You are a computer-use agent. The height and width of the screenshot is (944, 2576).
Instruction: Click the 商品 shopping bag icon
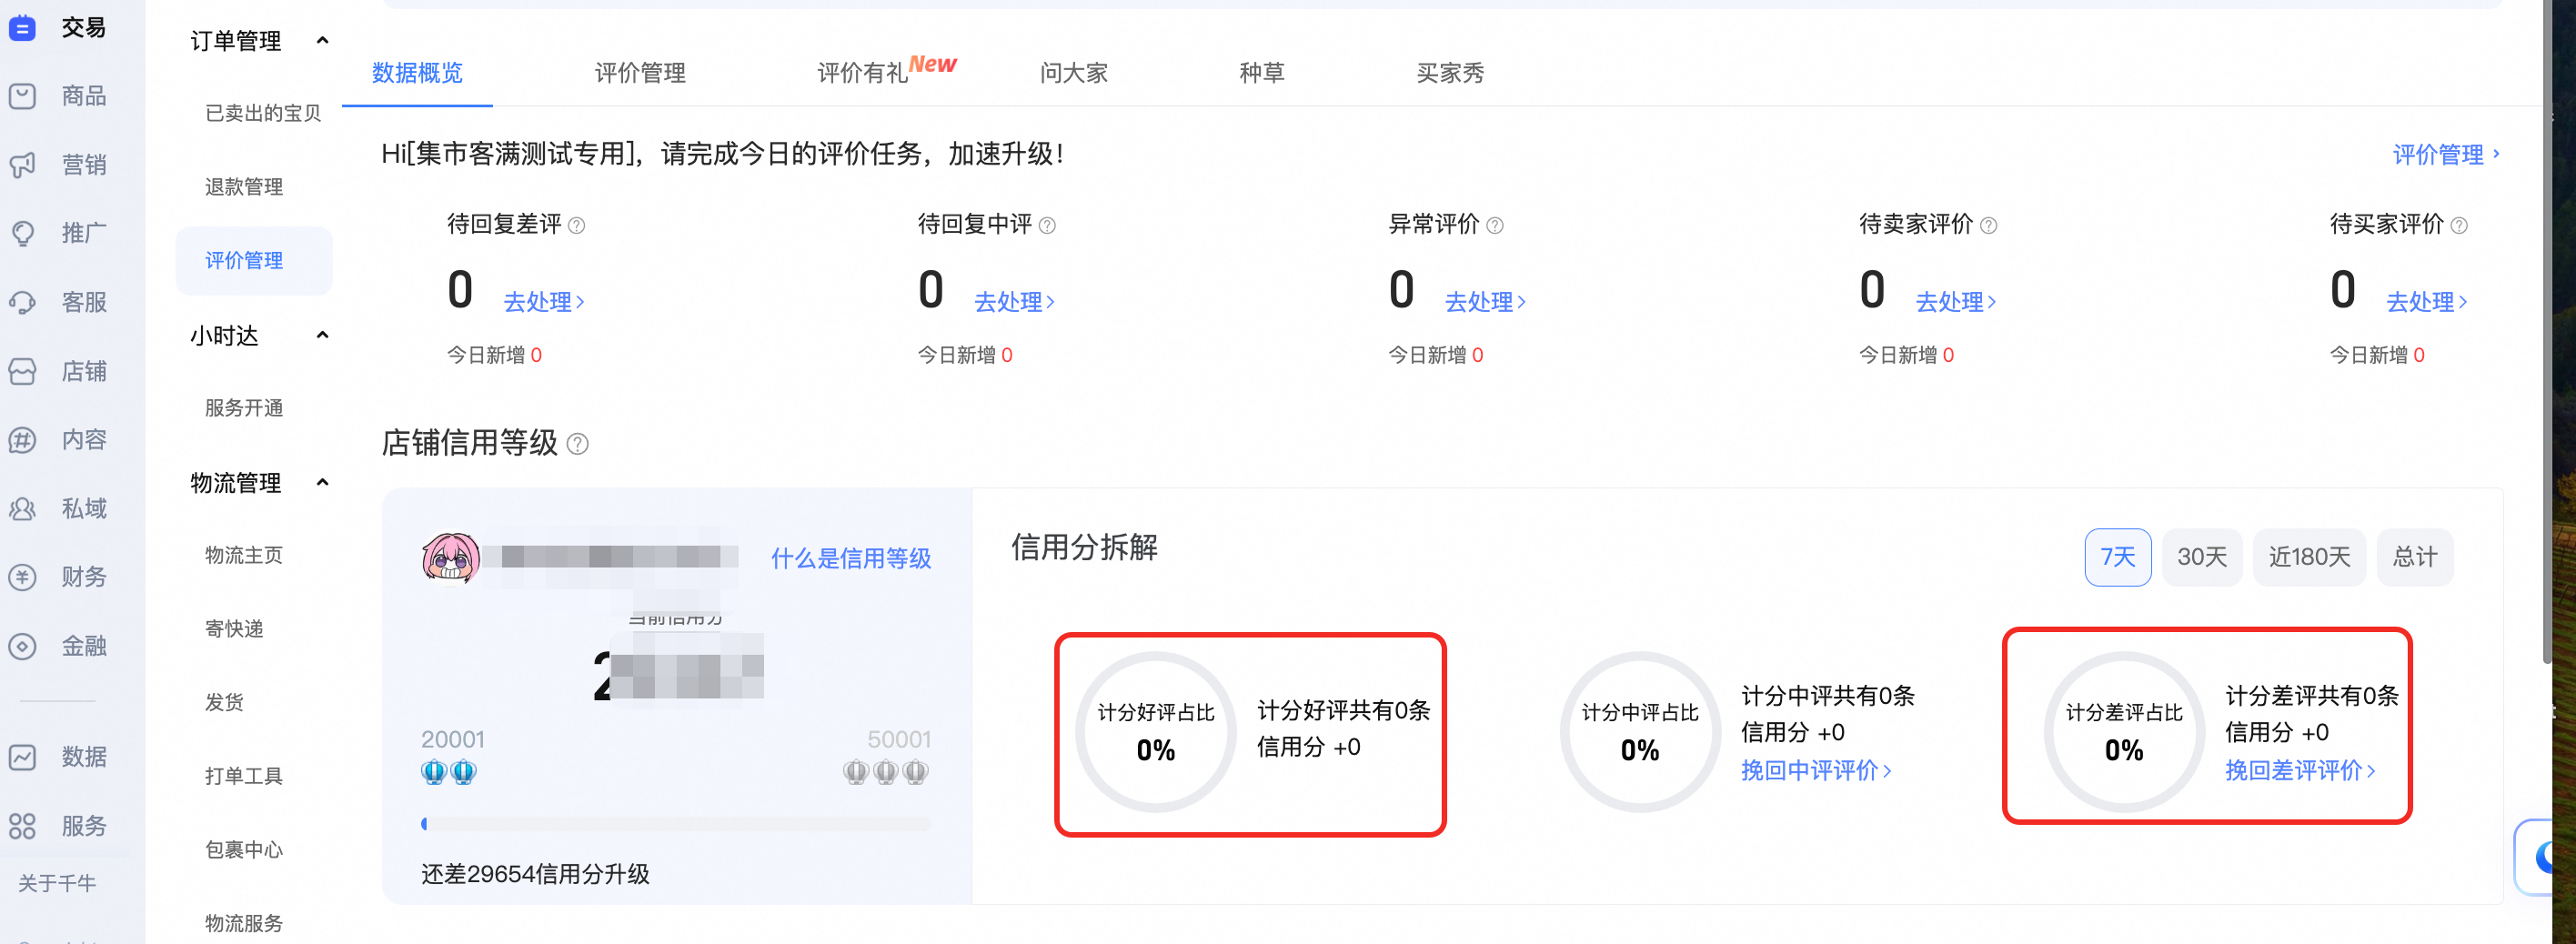click(x=22, y=96)
